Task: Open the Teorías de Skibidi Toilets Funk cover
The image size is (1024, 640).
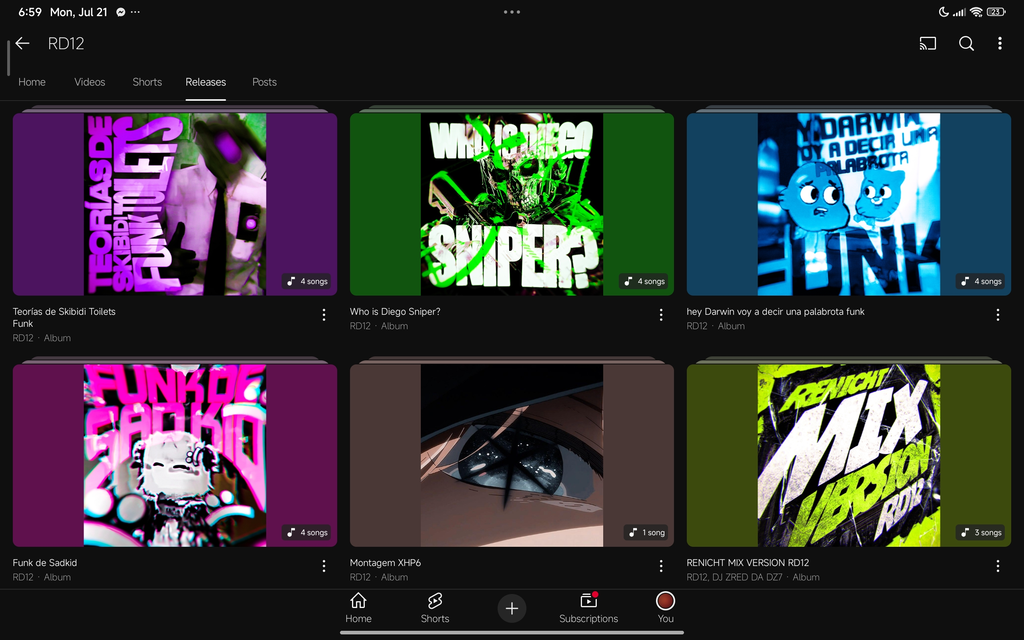Action: coord(175,204)
